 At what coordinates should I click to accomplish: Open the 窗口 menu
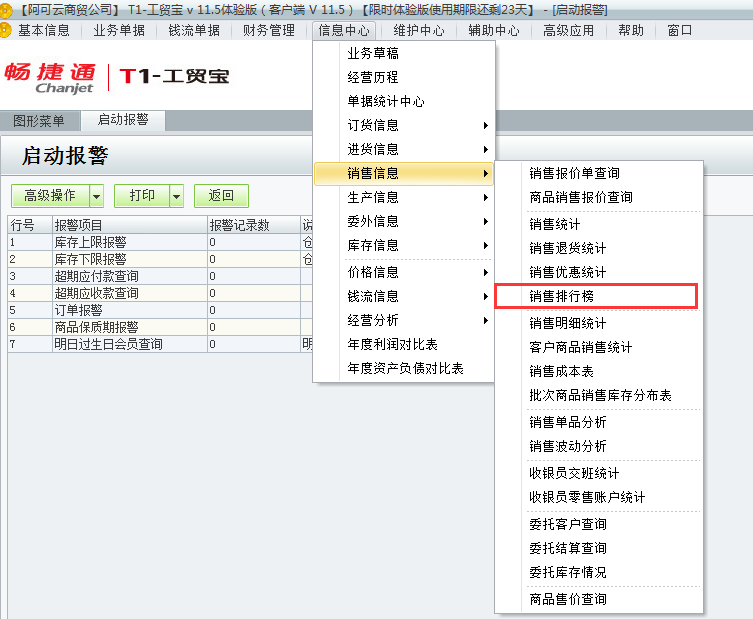coord(680,31)
